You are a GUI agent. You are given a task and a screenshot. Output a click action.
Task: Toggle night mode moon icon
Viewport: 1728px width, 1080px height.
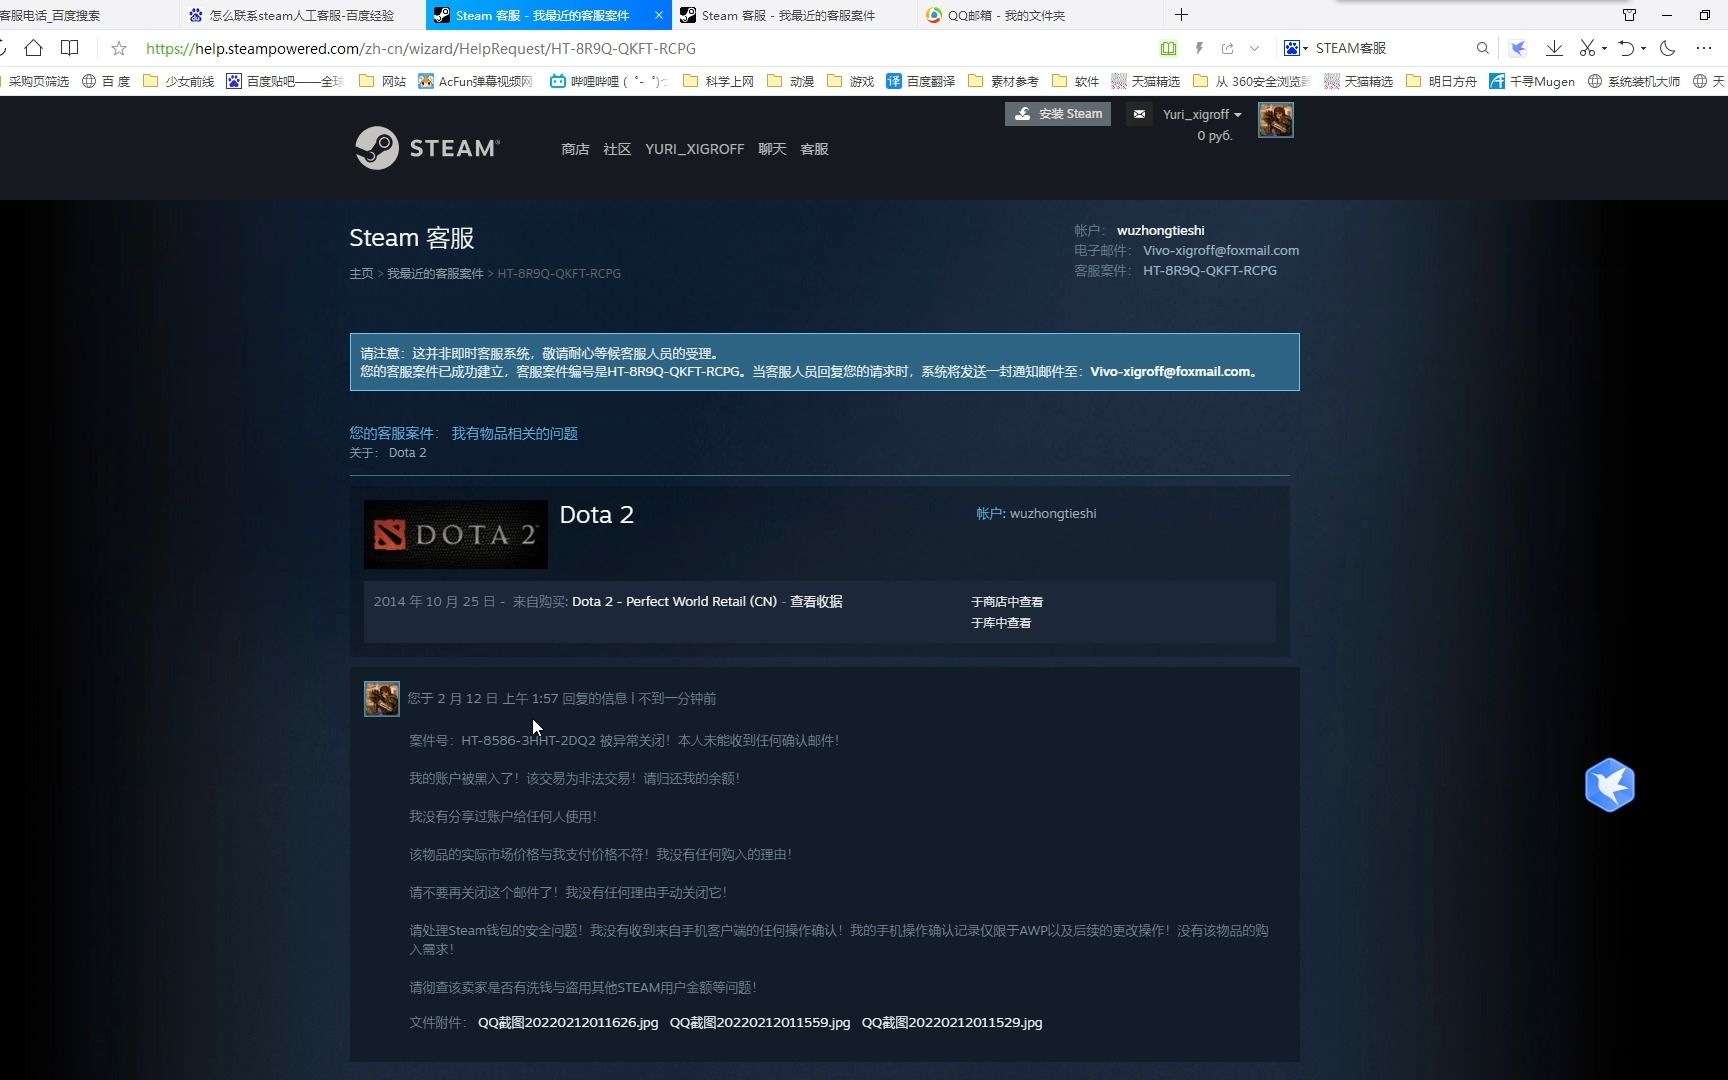(x=1667, y=48)
